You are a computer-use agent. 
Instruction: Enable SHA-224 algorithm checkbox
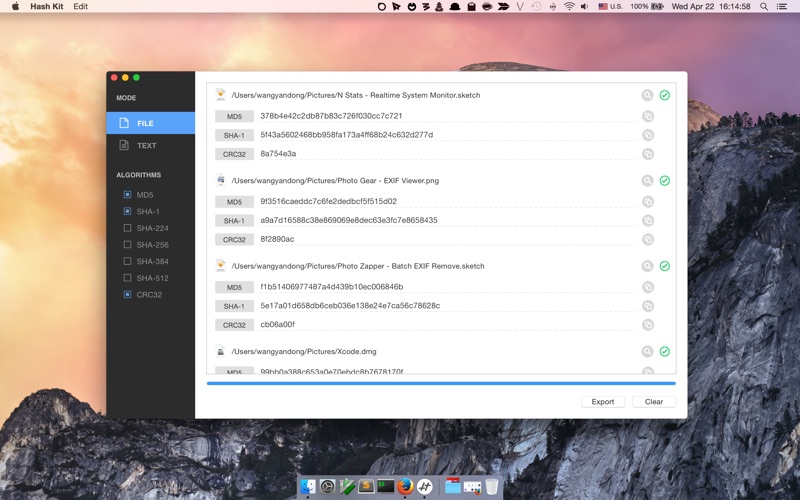click(128, 228)
